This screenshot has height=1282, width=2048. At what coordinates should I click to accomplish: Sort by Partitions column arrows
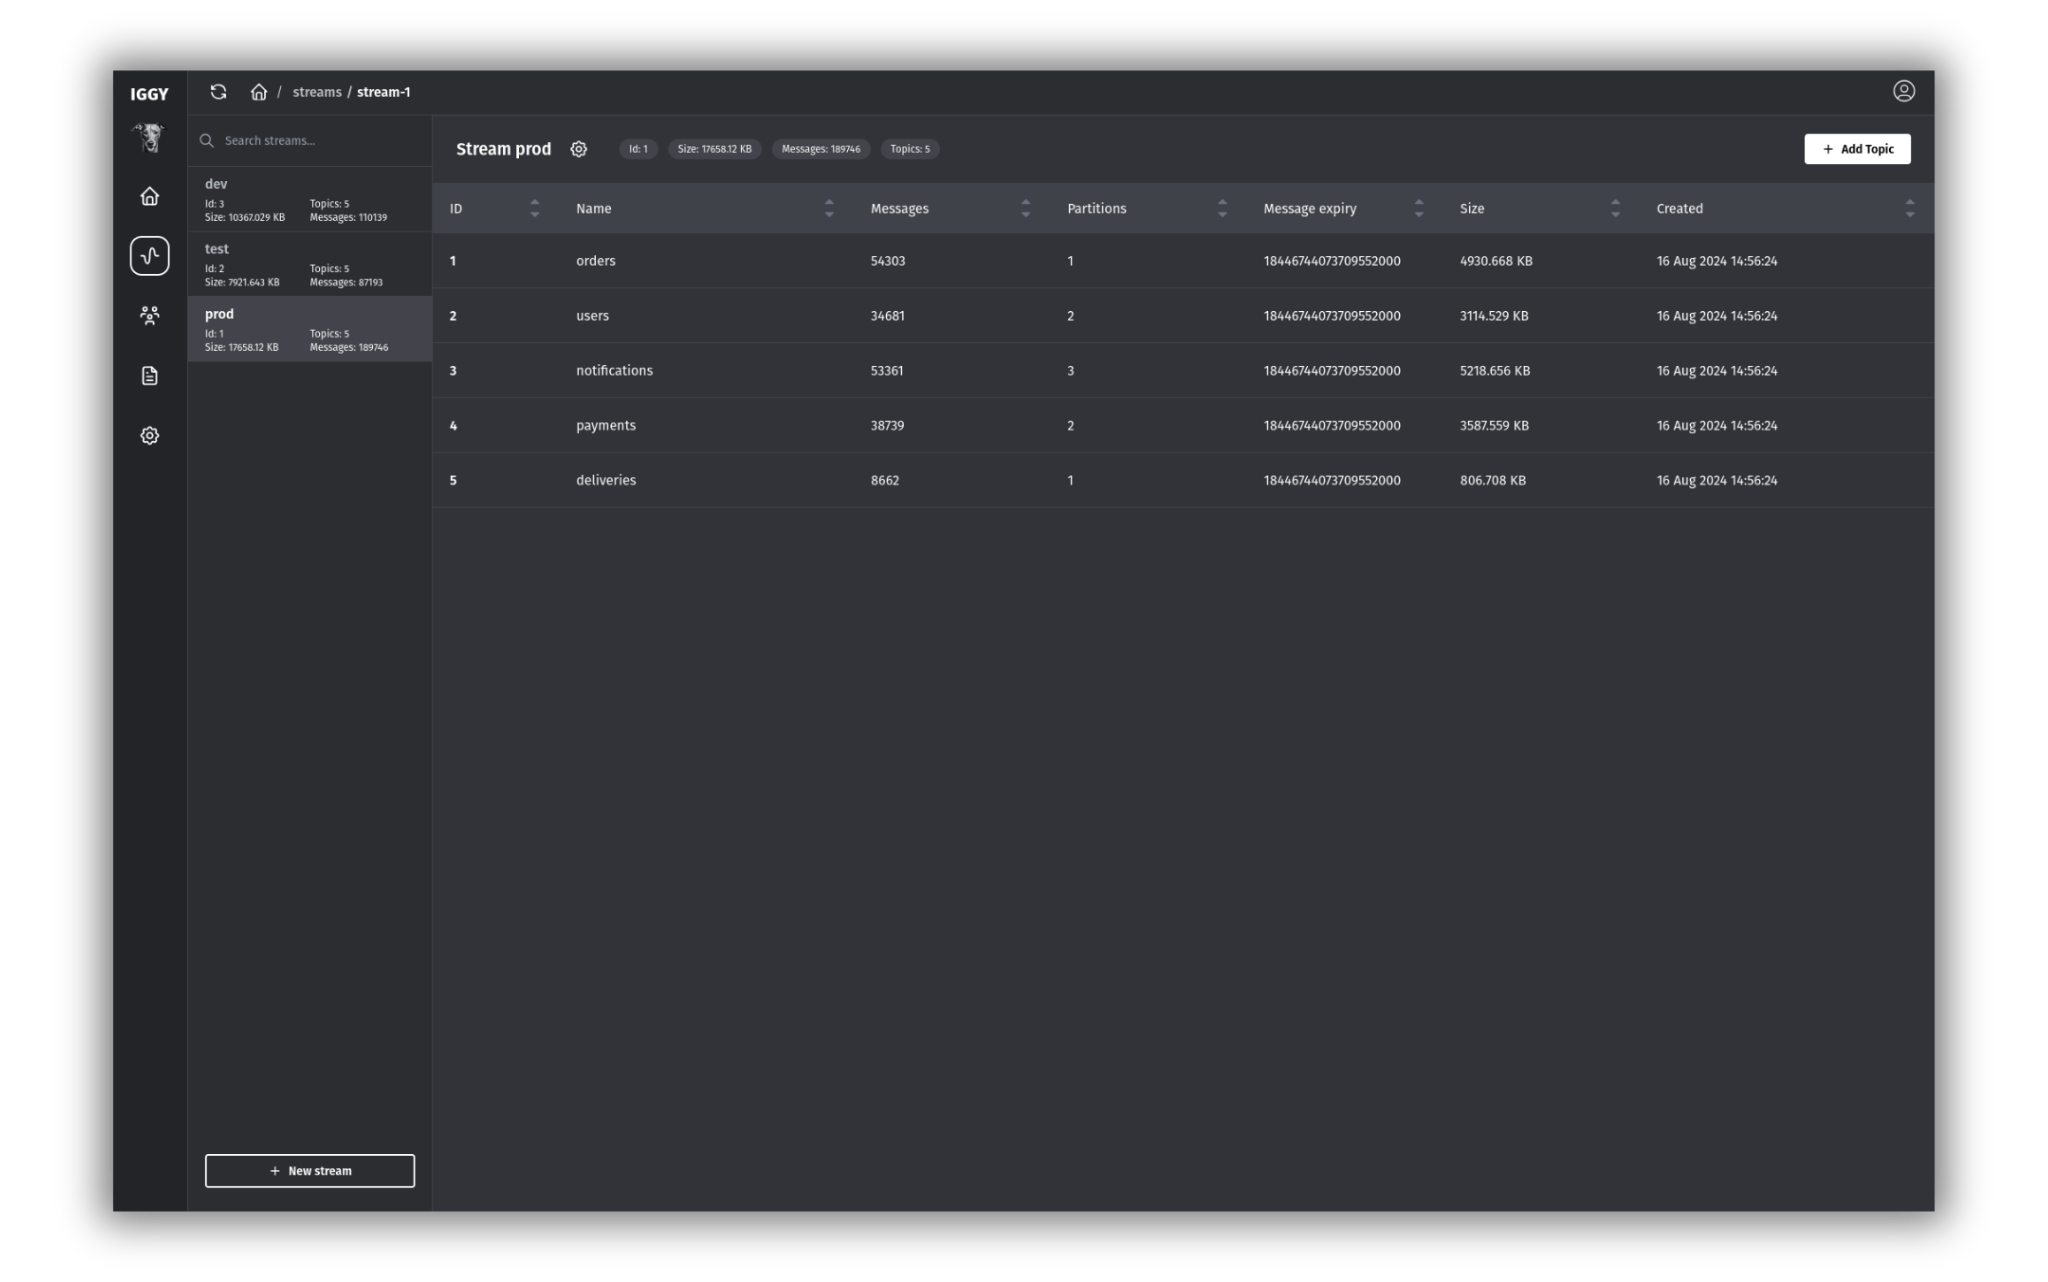1222,208
